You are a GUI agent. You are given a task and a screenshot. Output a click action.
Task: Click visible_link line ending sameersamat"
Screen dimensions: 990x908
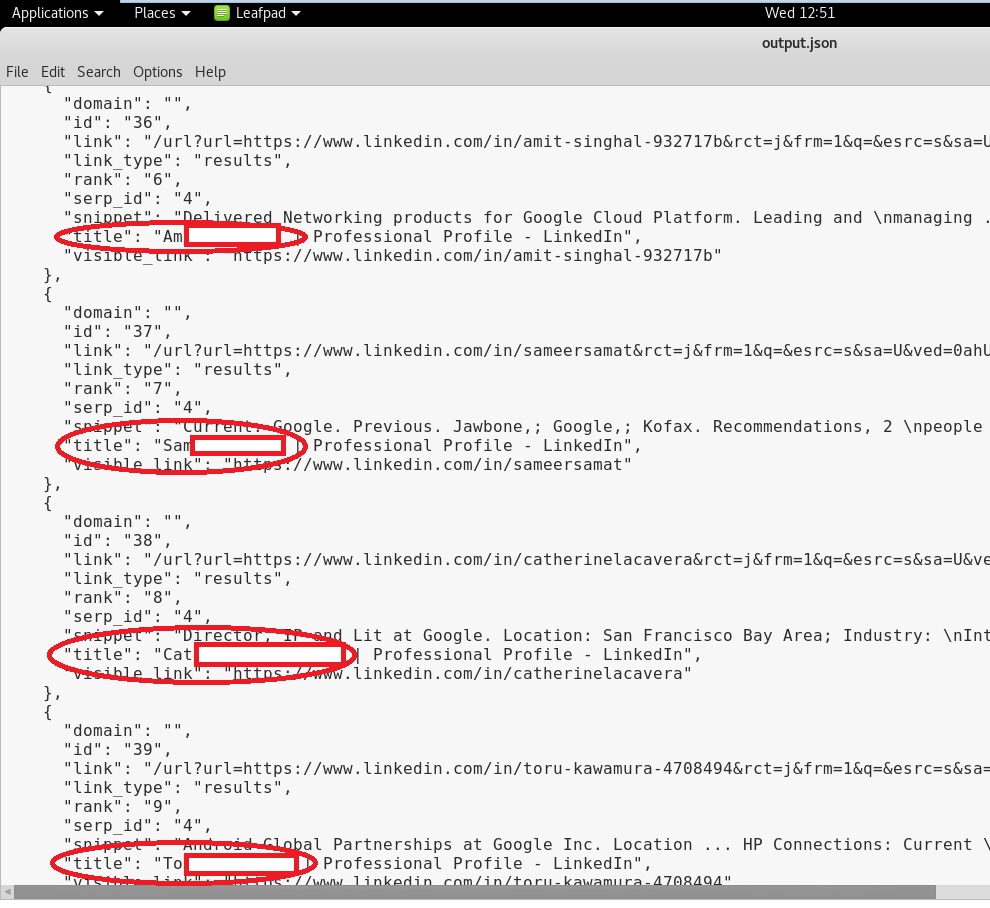pyautogui.click(x=348, y=464)
